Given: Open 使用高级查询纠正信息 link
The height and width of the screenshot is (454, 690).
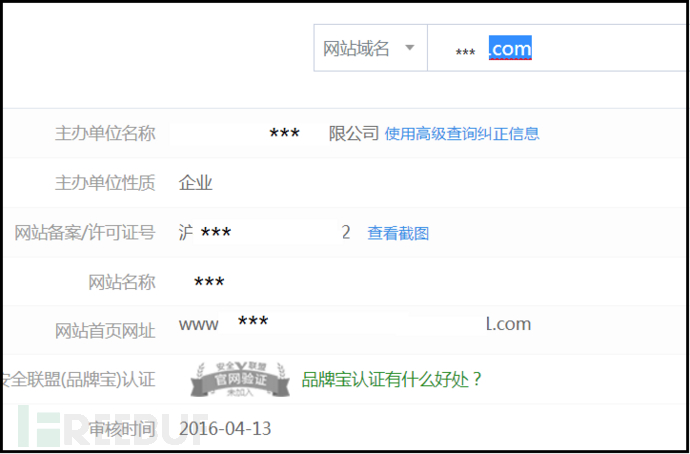Looking at the screenshot, I should pyautogui.click(x=462, y=133).
